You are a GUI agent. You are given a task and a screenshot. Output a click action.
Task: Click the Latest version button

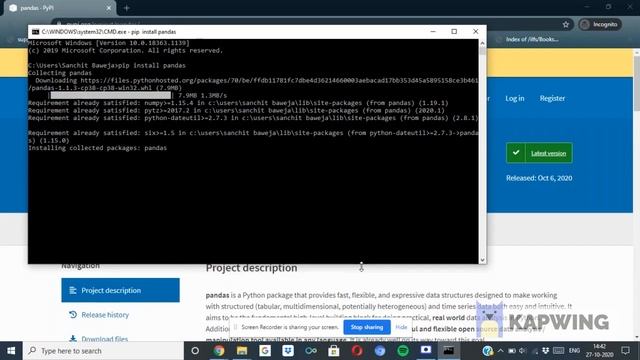(x=539, y=153)
